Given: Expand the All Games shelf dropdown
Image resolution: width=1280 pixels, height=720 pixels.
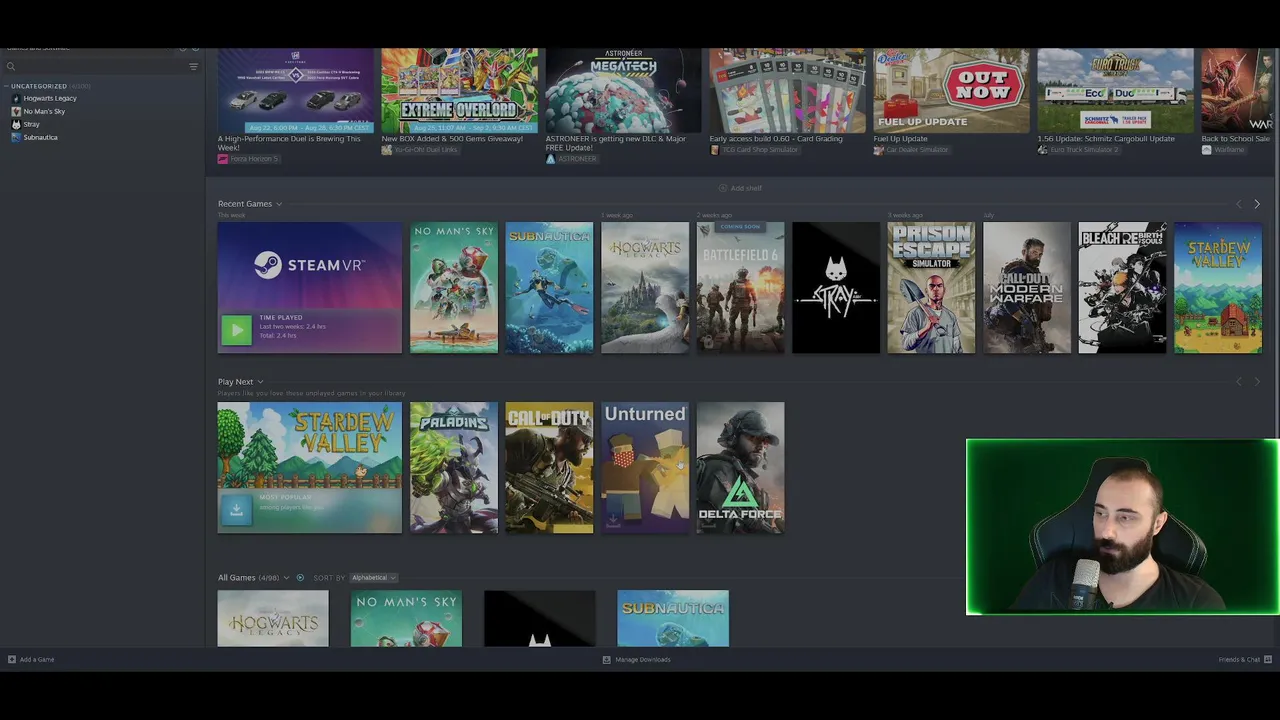Looking at the screenshot, I should [x=286, y=578].
